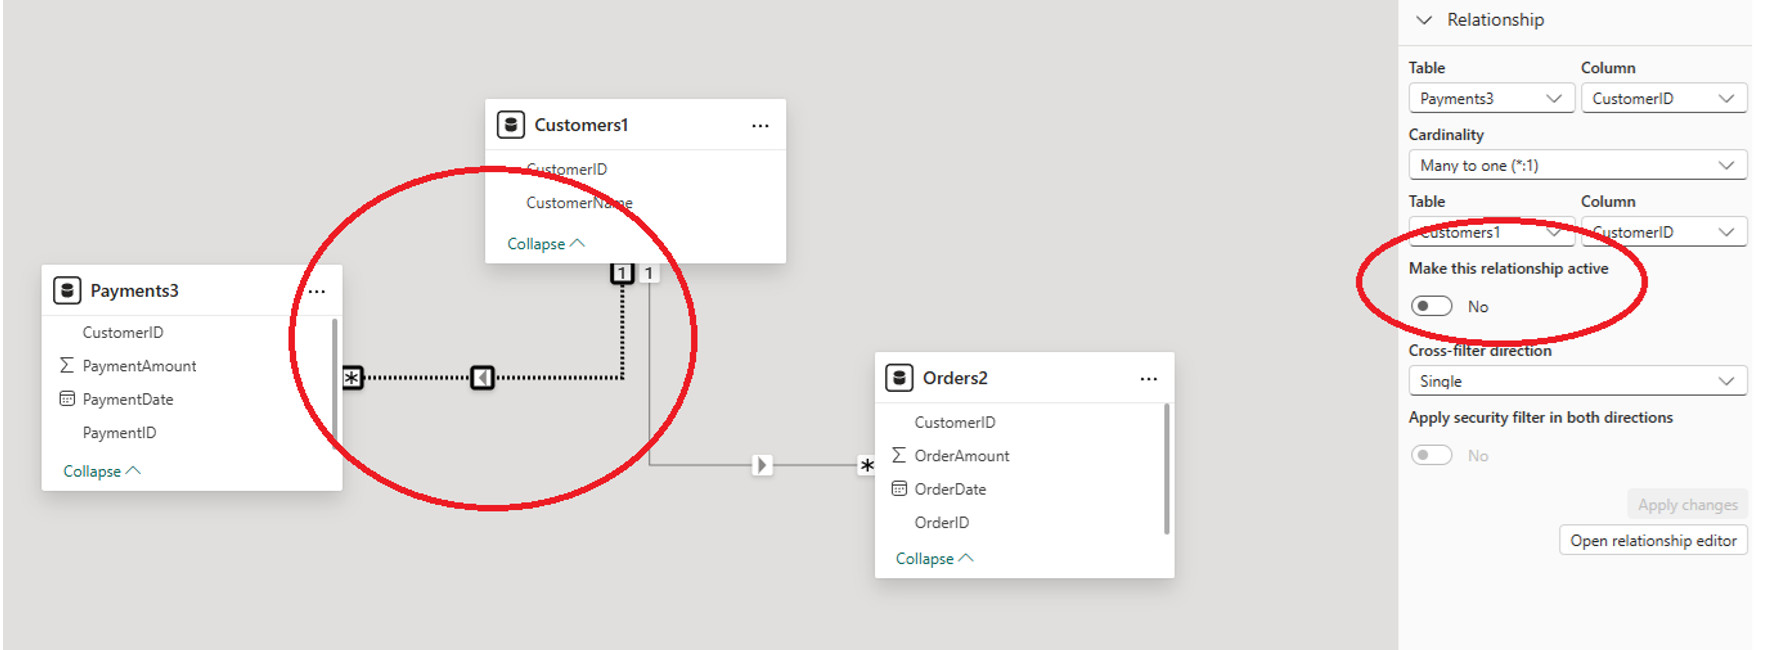Toggle Apply security filter in both directions
Image resolution: width=1766 pixels, height=650 pixels.
coord(1431,455)
